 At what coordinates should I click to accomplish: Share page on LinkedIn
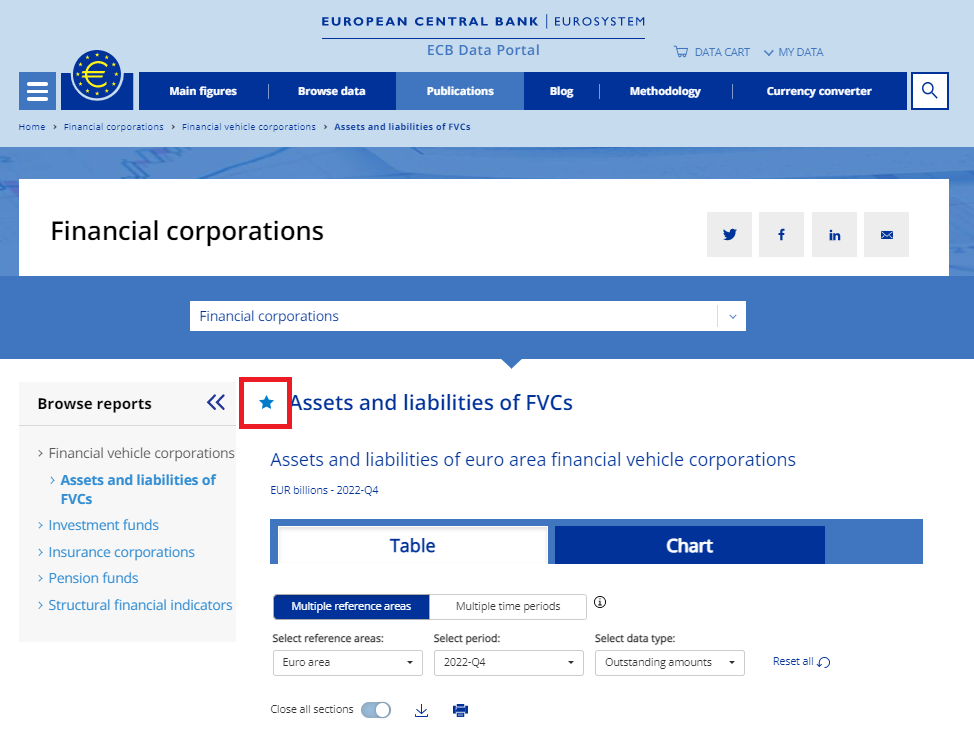click(834, 235)
